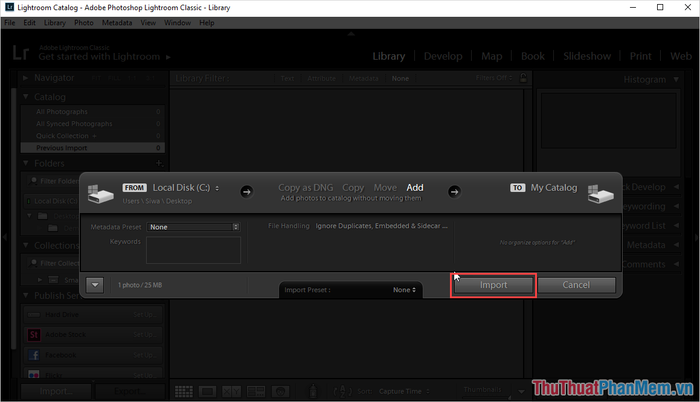This screenshot has height=402, width=700.
Task: Switch to compare XY view icon
Action: (231, 392)
